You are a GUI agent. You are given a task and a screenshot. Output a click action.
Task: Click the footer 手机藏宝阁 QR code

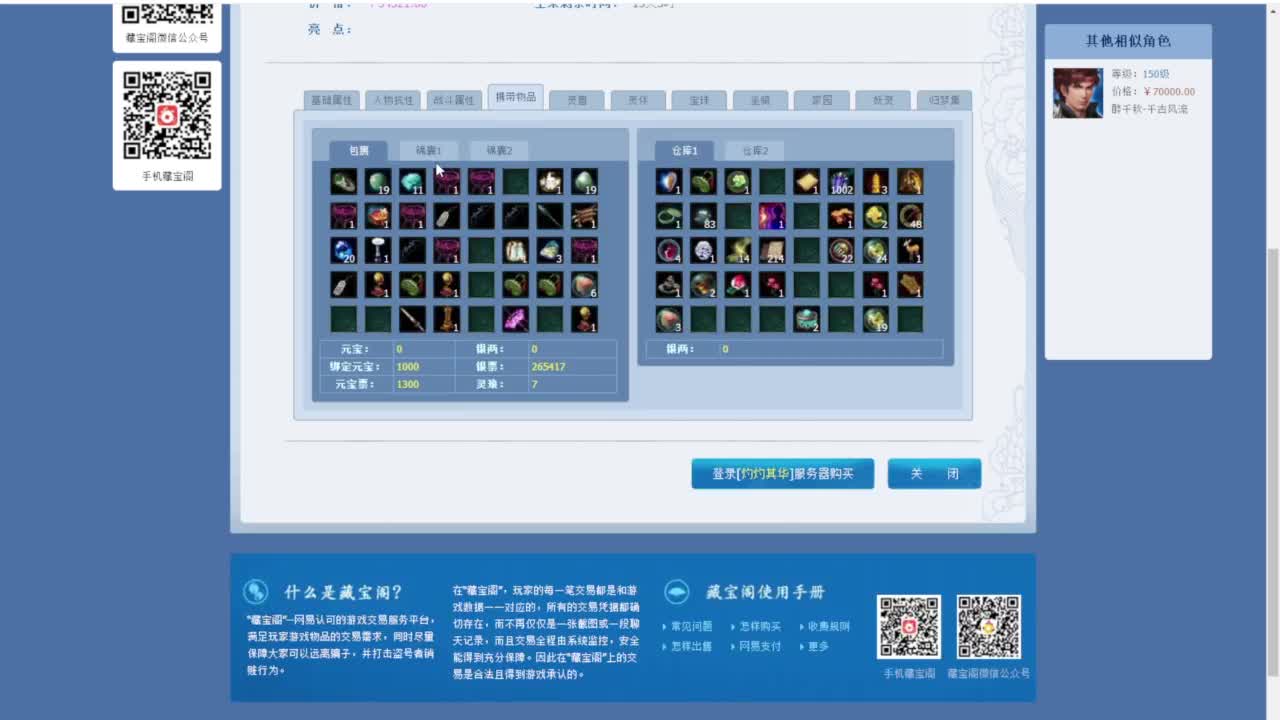pos(909,627)
